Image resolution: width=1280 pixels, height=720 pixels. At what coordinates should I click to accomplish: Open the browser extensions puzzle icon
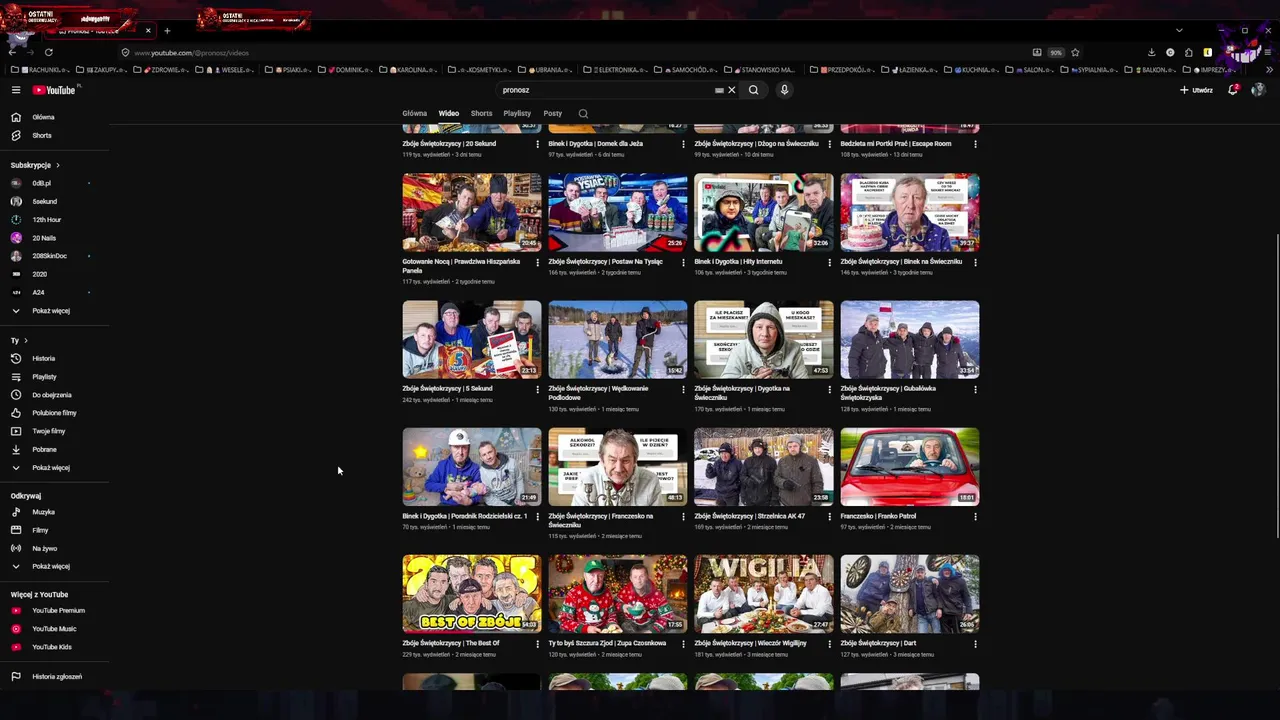1189,52
